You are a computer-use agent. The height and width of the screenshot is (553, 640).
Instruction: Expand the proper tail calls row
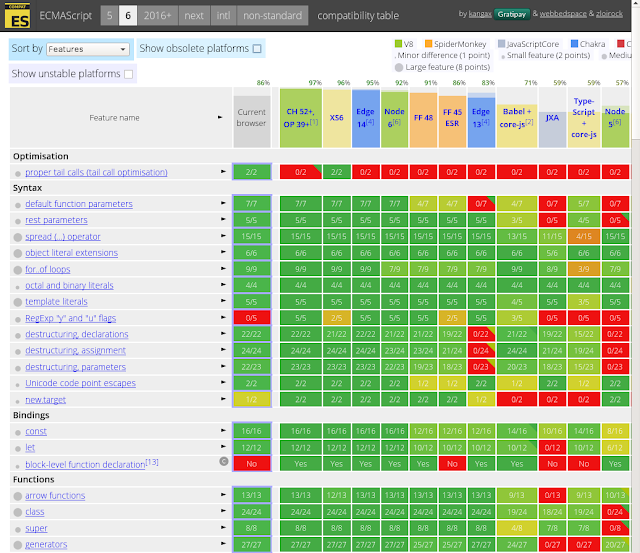[223, 171]
